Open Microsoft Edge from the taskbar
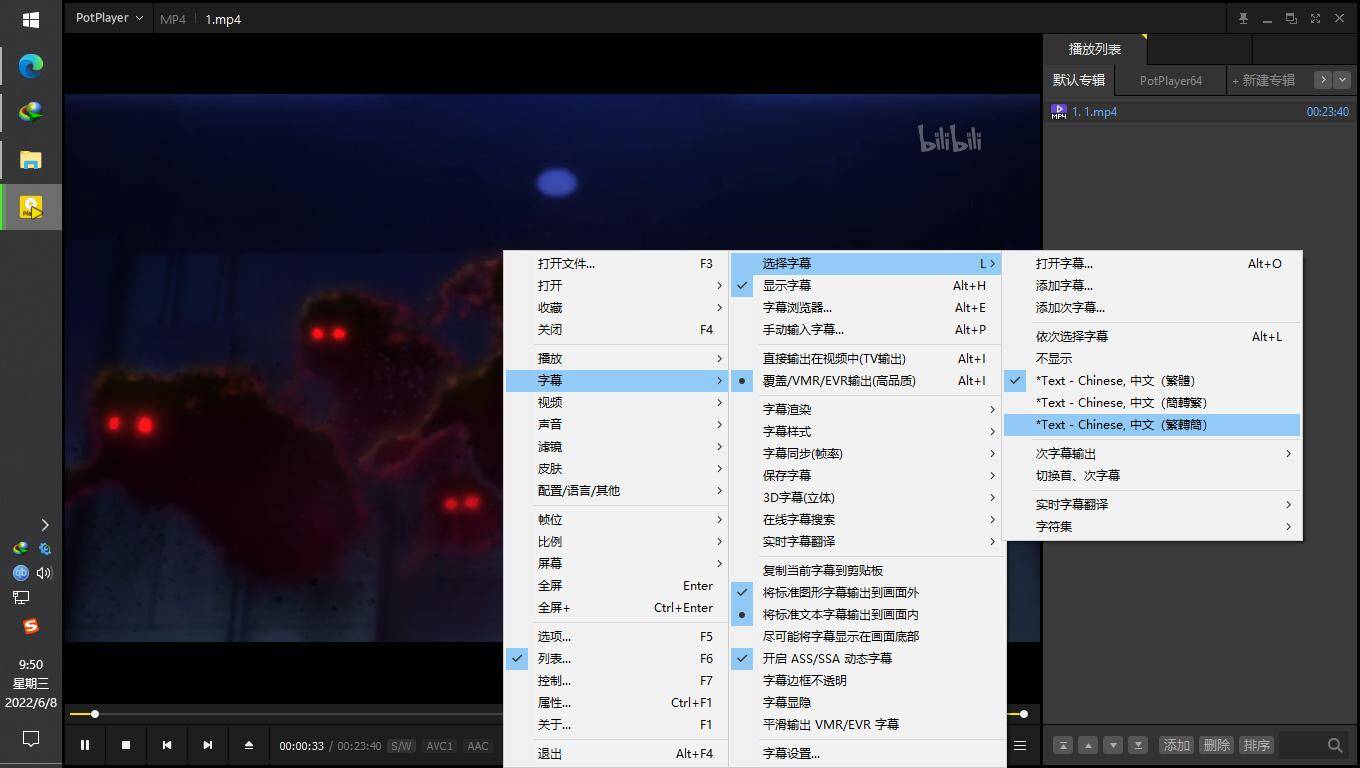The width and height of the screenshot is (1360, 768). (x=31, y=66)
